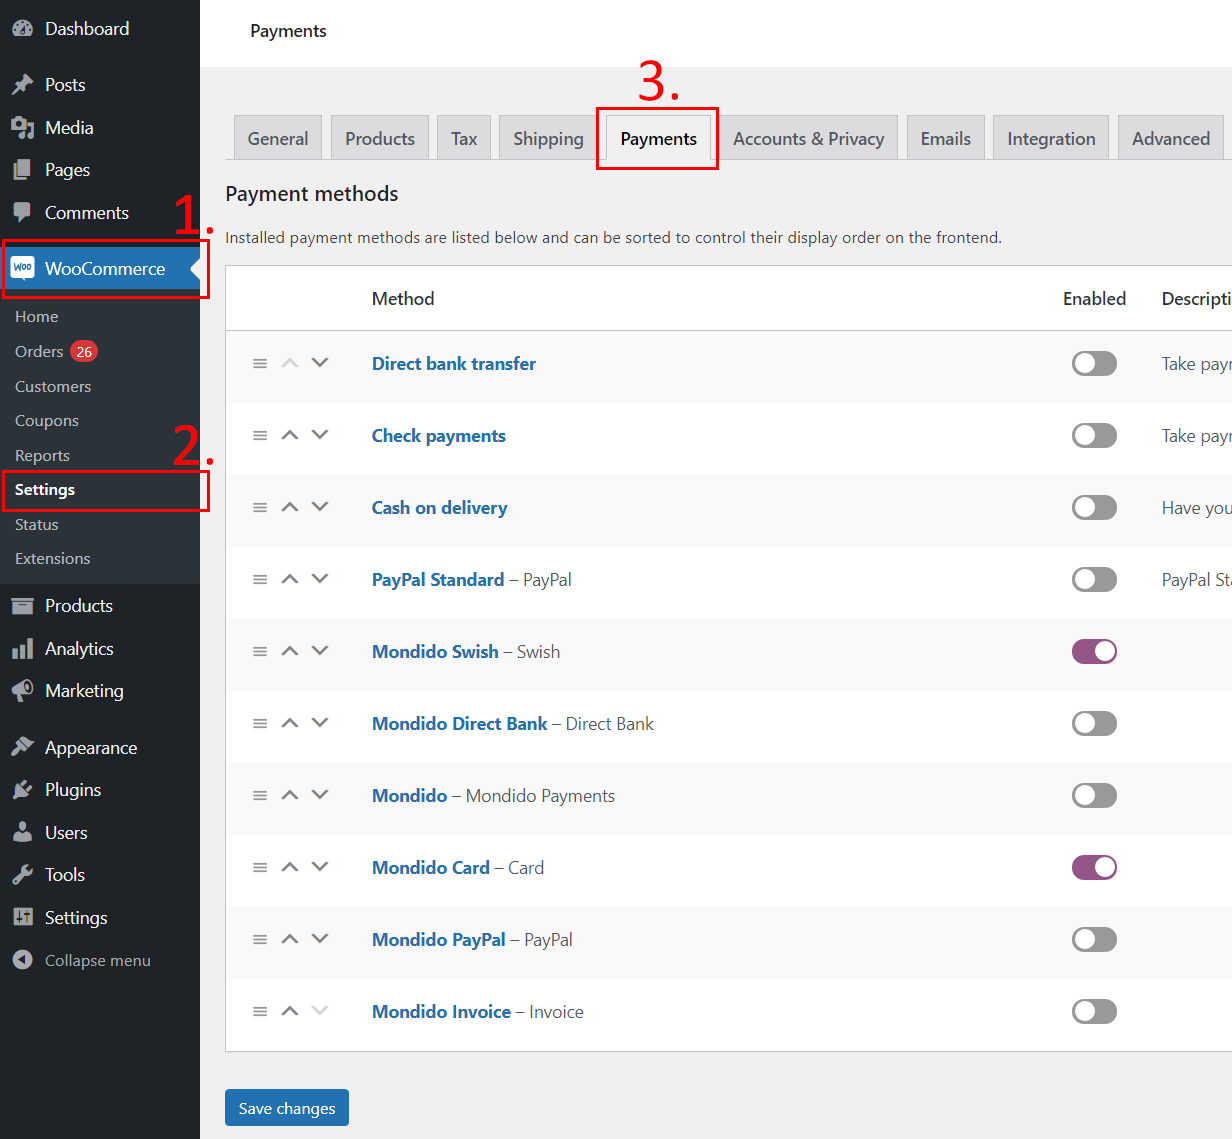Click the Save changes button
This screenshot has width=1232, height=1139.
pyautogui.click(x=287, y=1108)
